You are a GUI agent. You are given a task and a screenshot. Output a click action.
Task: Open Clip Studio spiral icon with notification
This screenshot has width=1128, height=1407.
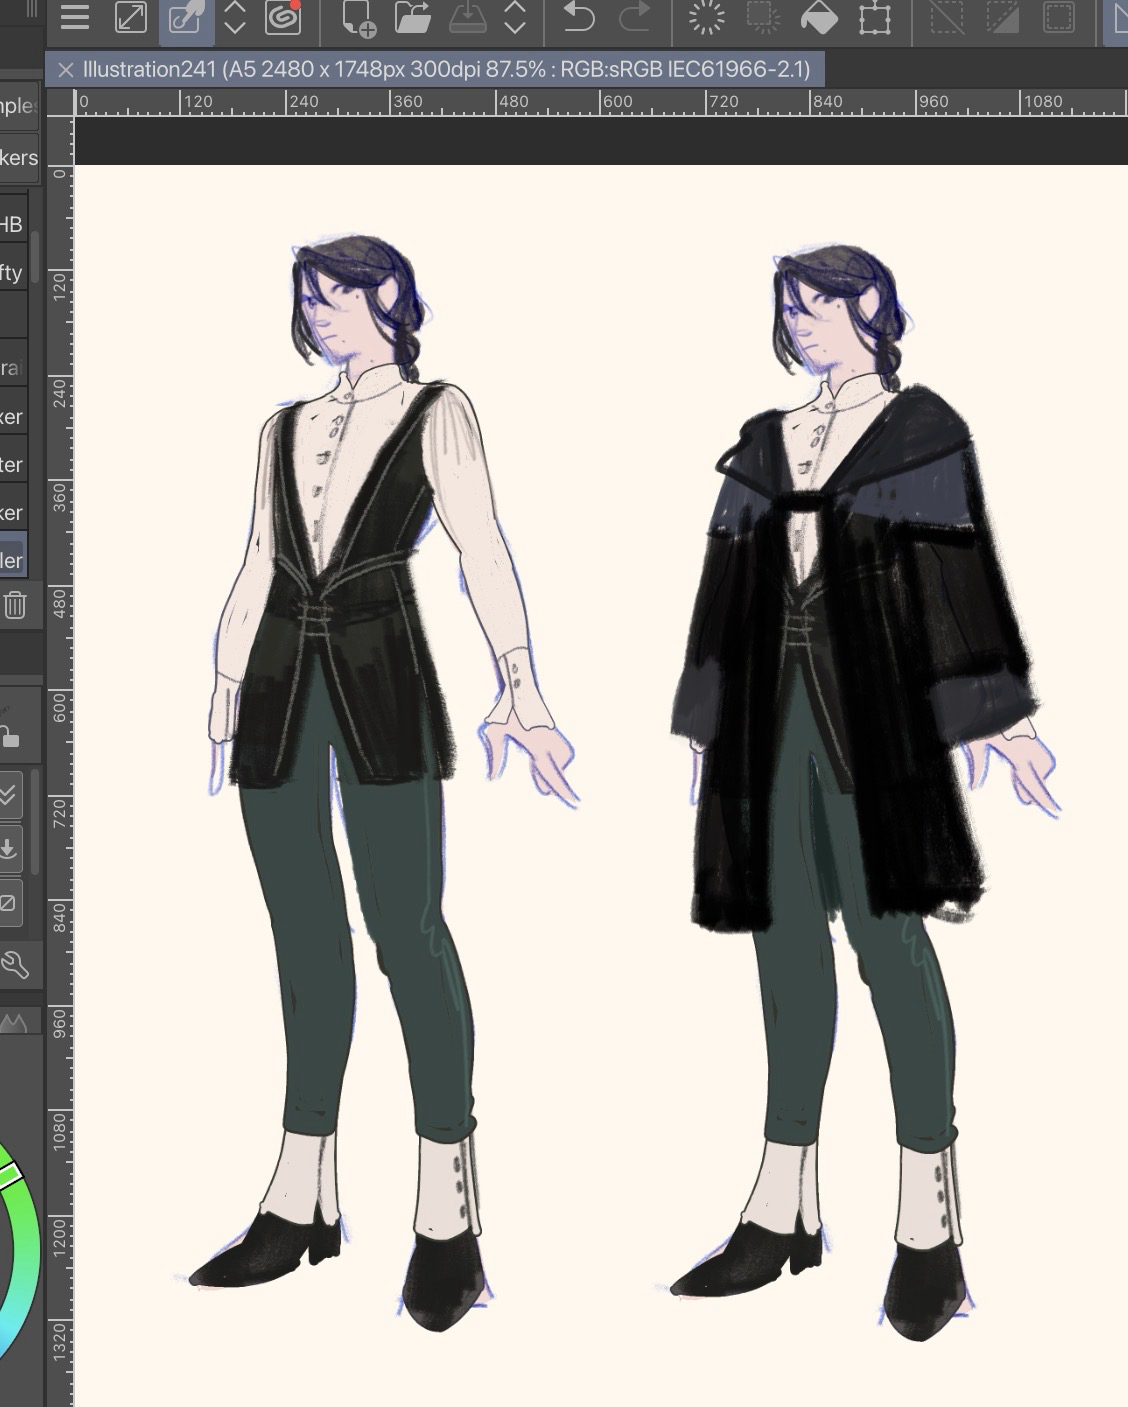pos(283,17)
